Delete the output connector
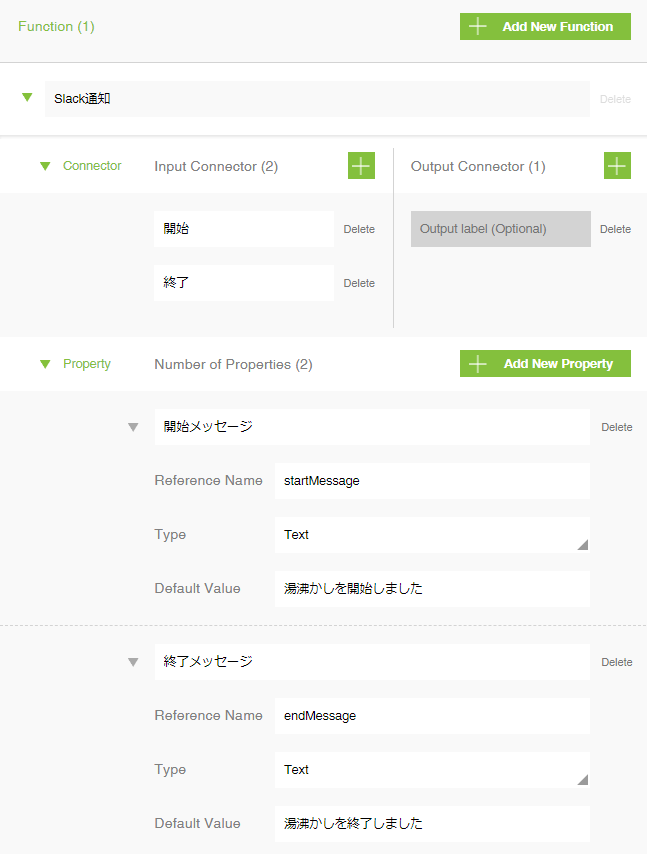Viewport: 647px width, 854px height. tap(615, 229)
